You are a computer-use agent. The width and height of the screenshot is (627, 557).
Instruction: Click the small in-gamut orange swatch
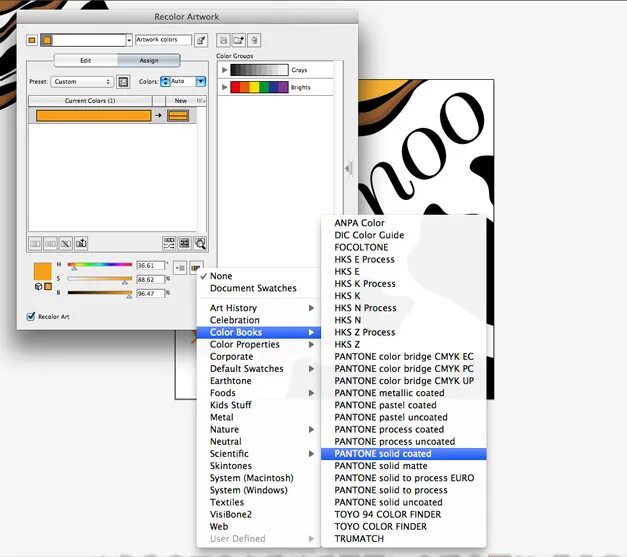pos(48,286)
